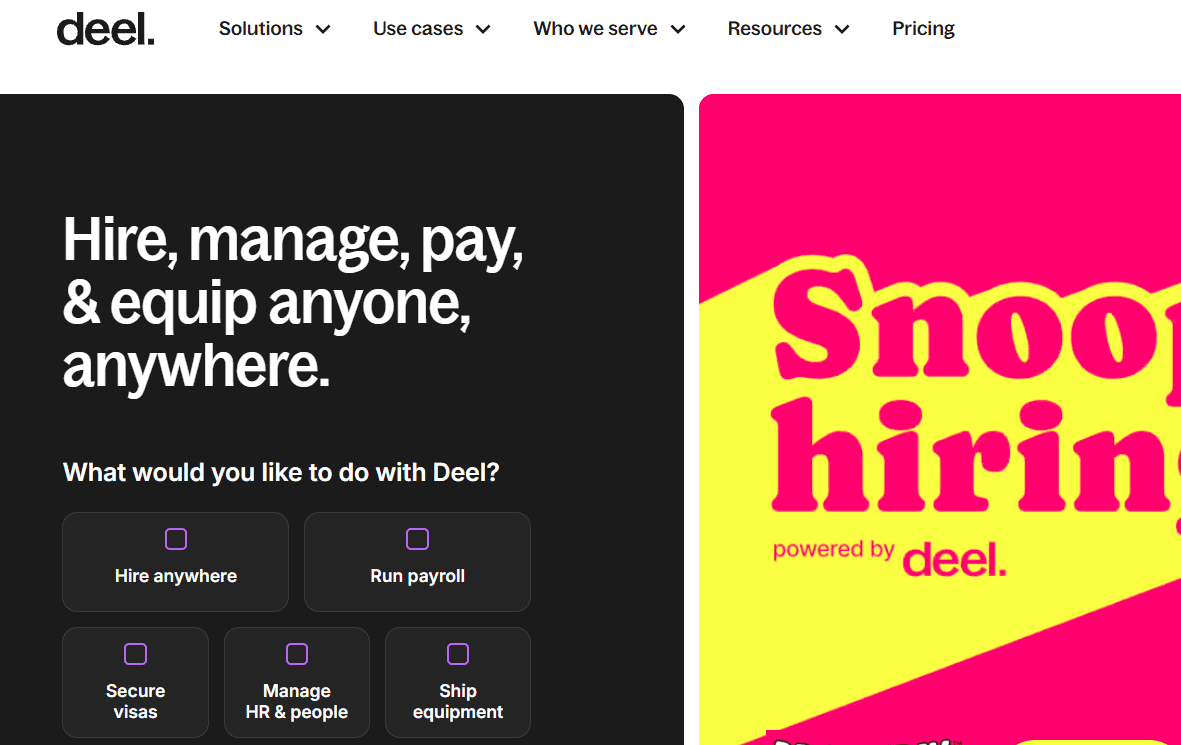Open the Solutions menu
Viewport: 1181px width, 745px height.
tap(261, 29)
